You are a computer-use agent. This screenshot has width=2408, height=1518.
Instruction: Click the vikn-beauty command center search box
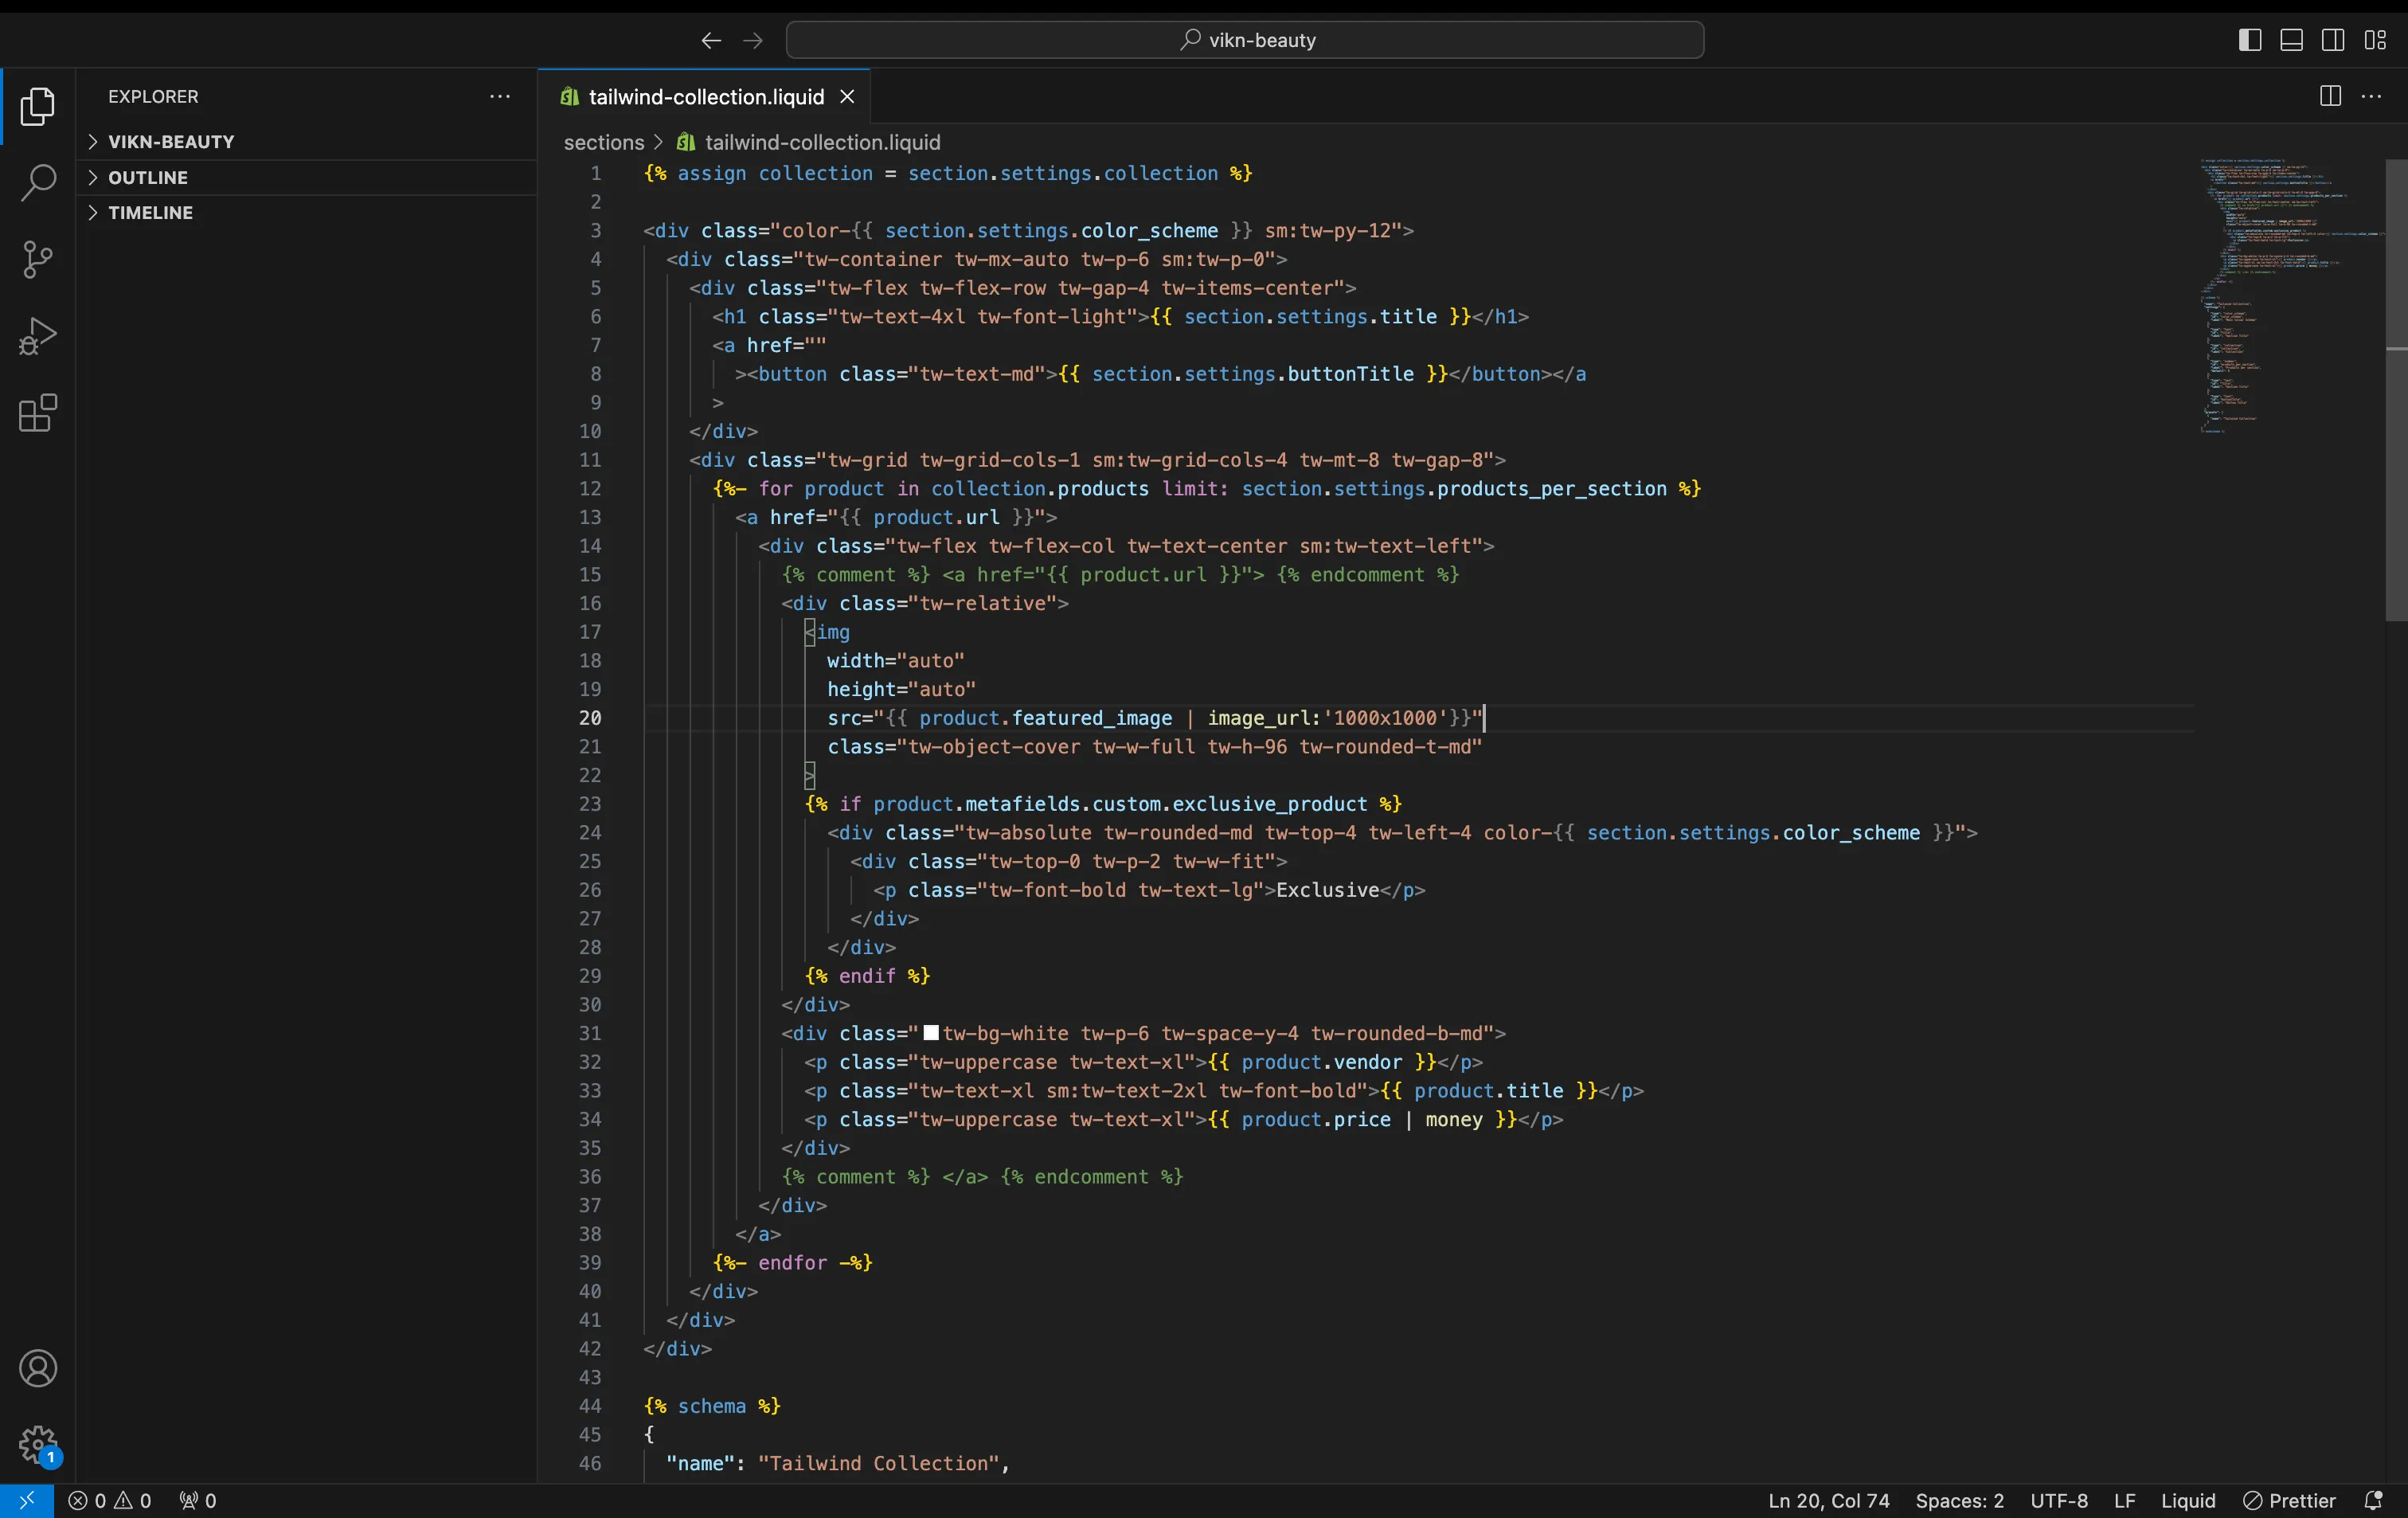1244,40
